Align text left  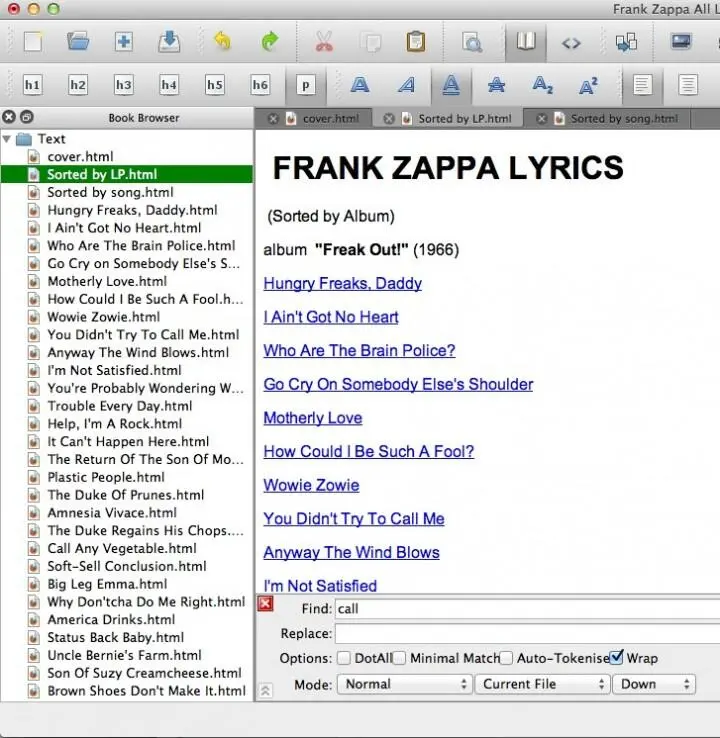pos(643,86)
